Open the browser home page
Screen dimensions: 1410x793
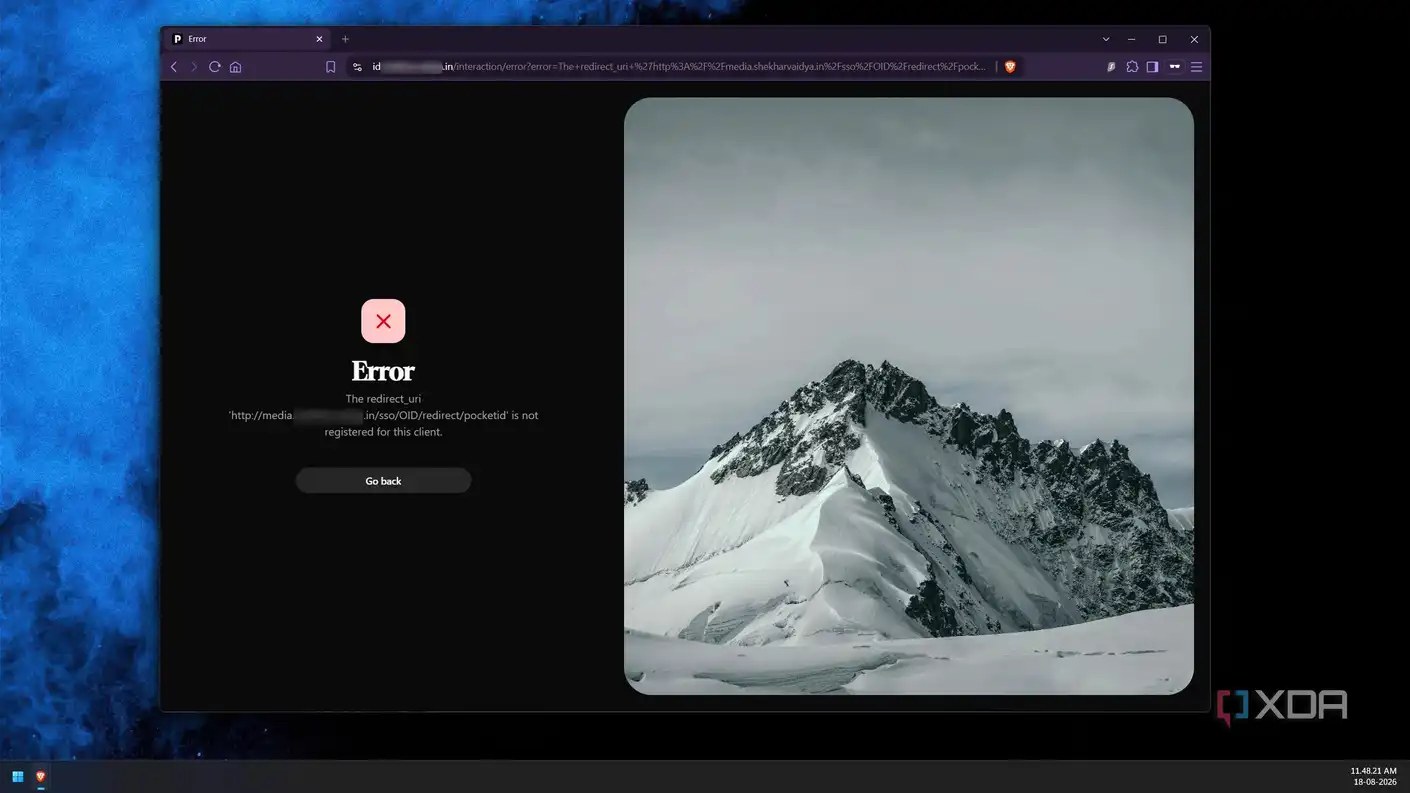(x=235, y=67)
